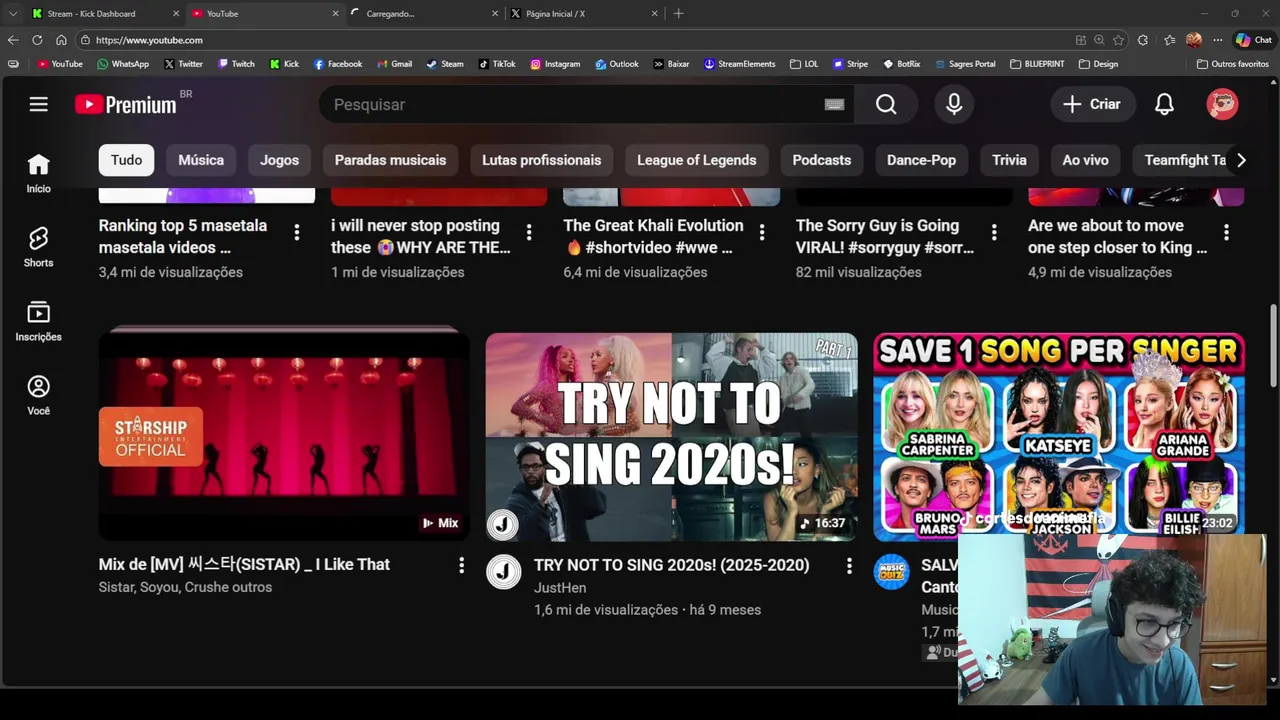Open Inscrições in the sidebar
The height and width of the screenshot is (720, 1280).
click(x=38, y=321)
